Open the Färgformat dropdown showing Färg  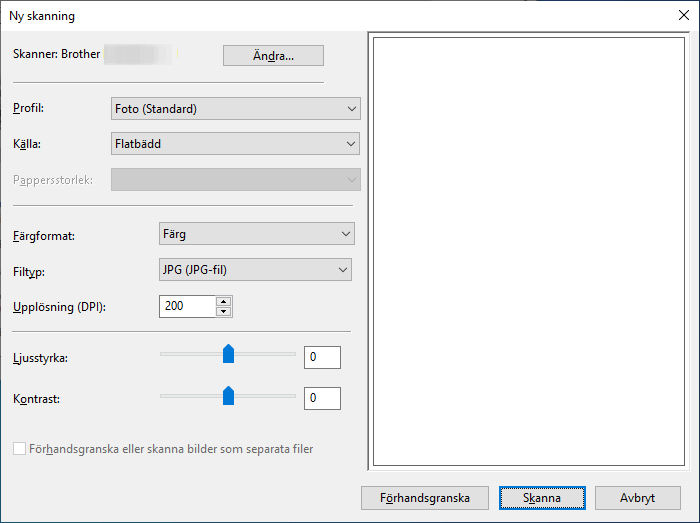pyautogui.click(x=257, y=234)
